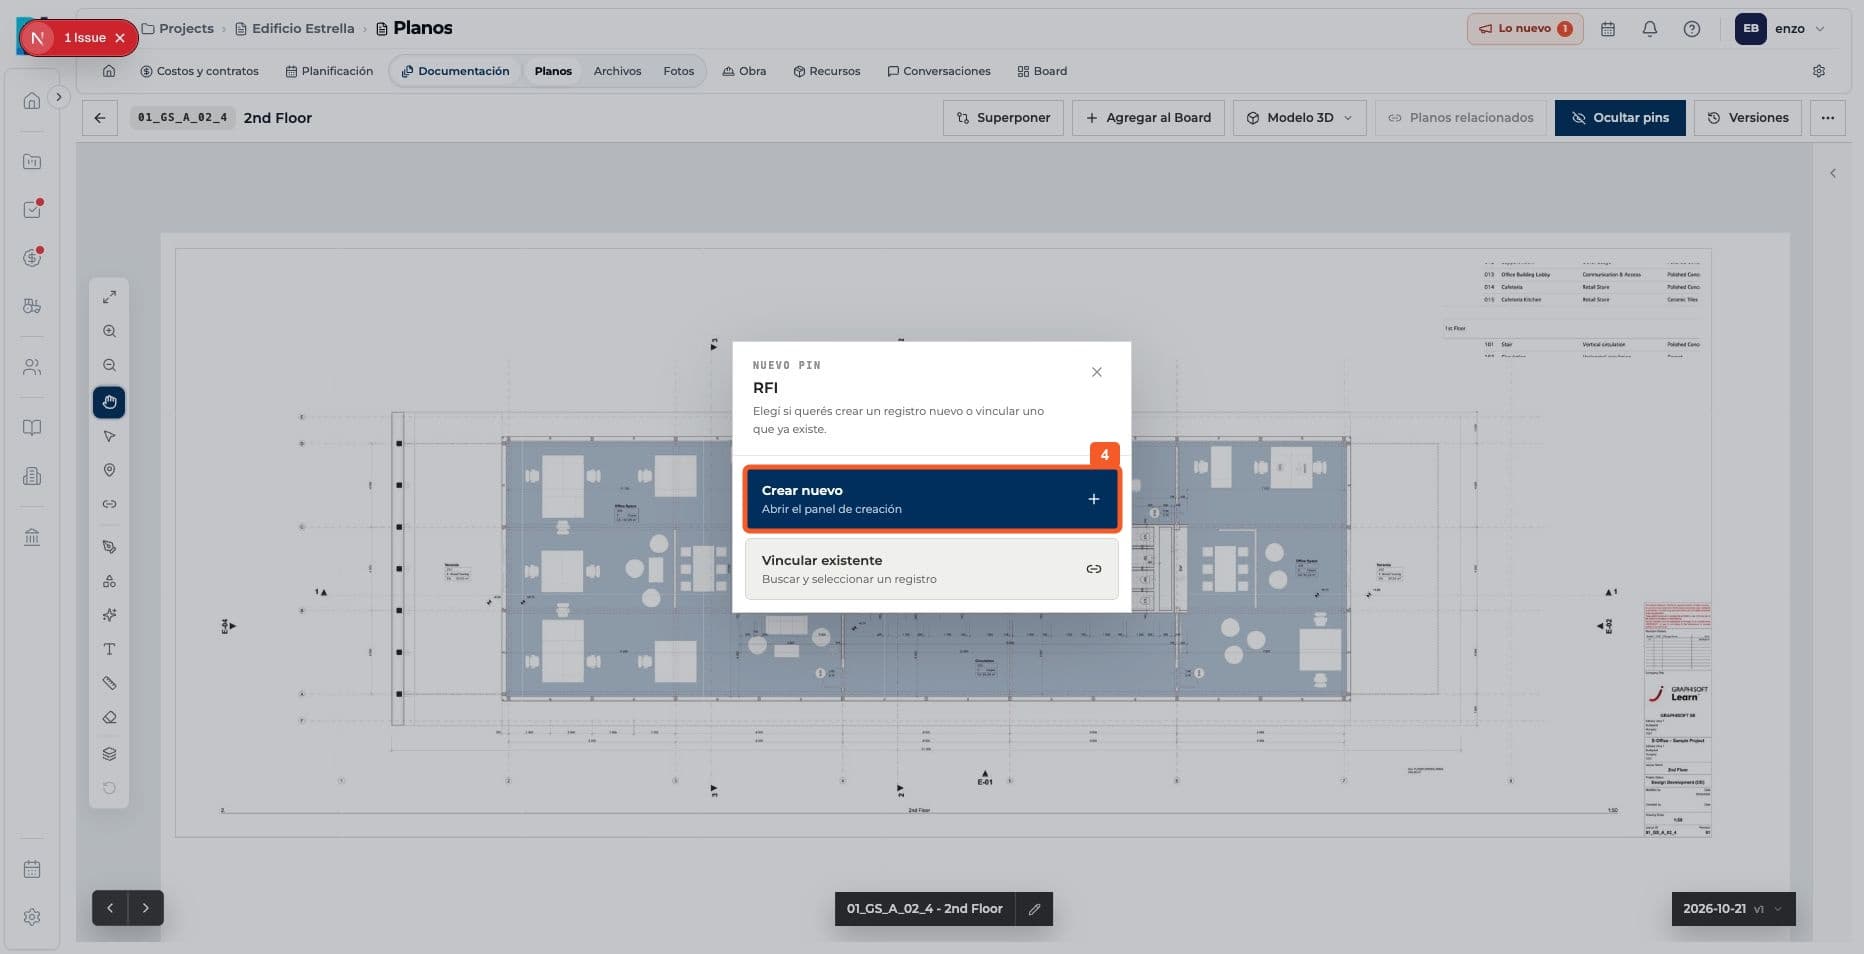
Task: Open the Lo nuevo announcements button
Action: click(1525, 29)
